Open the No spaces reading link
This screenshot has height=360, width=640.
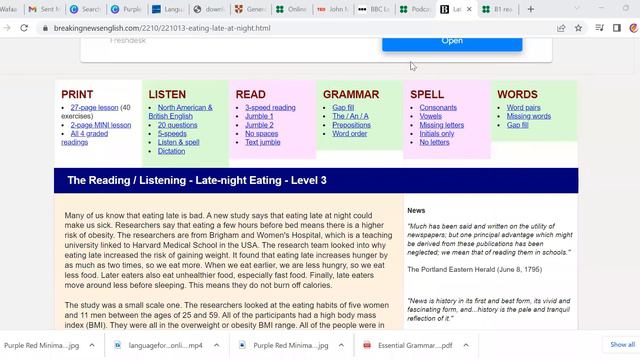pos(262,134)
